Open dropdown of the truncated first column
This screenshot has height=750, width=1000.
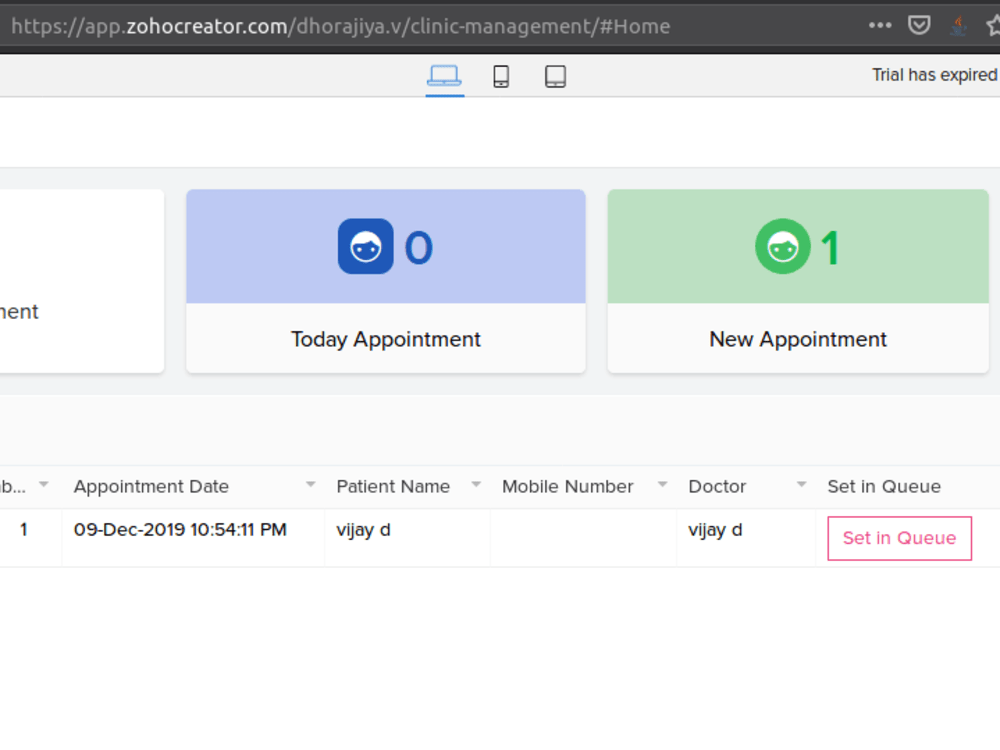tap(43, 485)
